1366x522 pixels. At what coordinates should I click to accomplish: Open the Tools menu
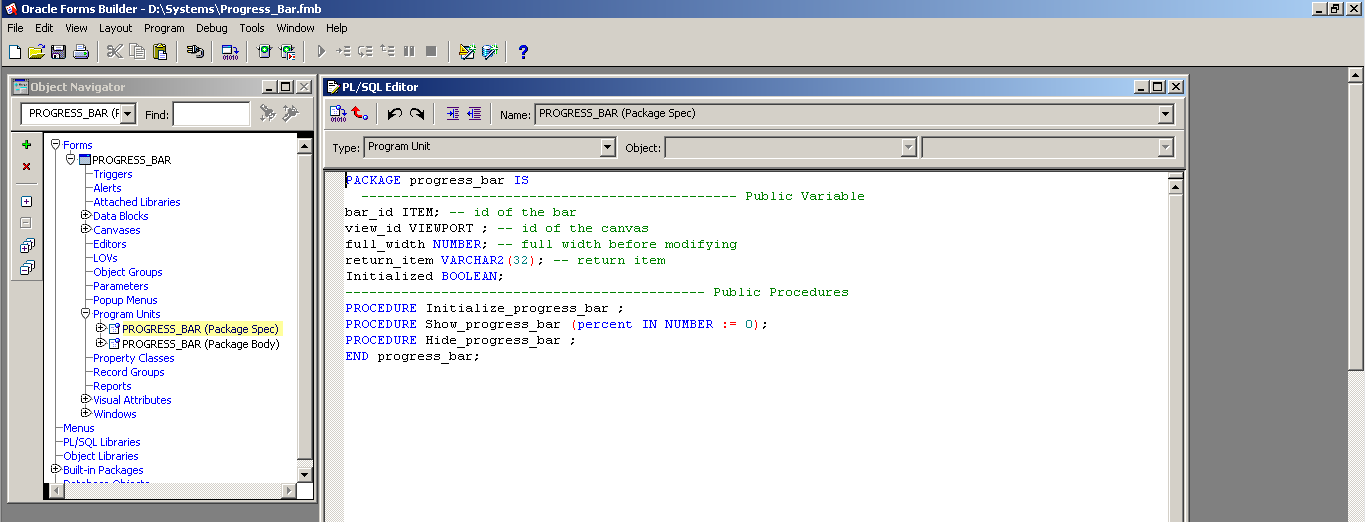252,28
